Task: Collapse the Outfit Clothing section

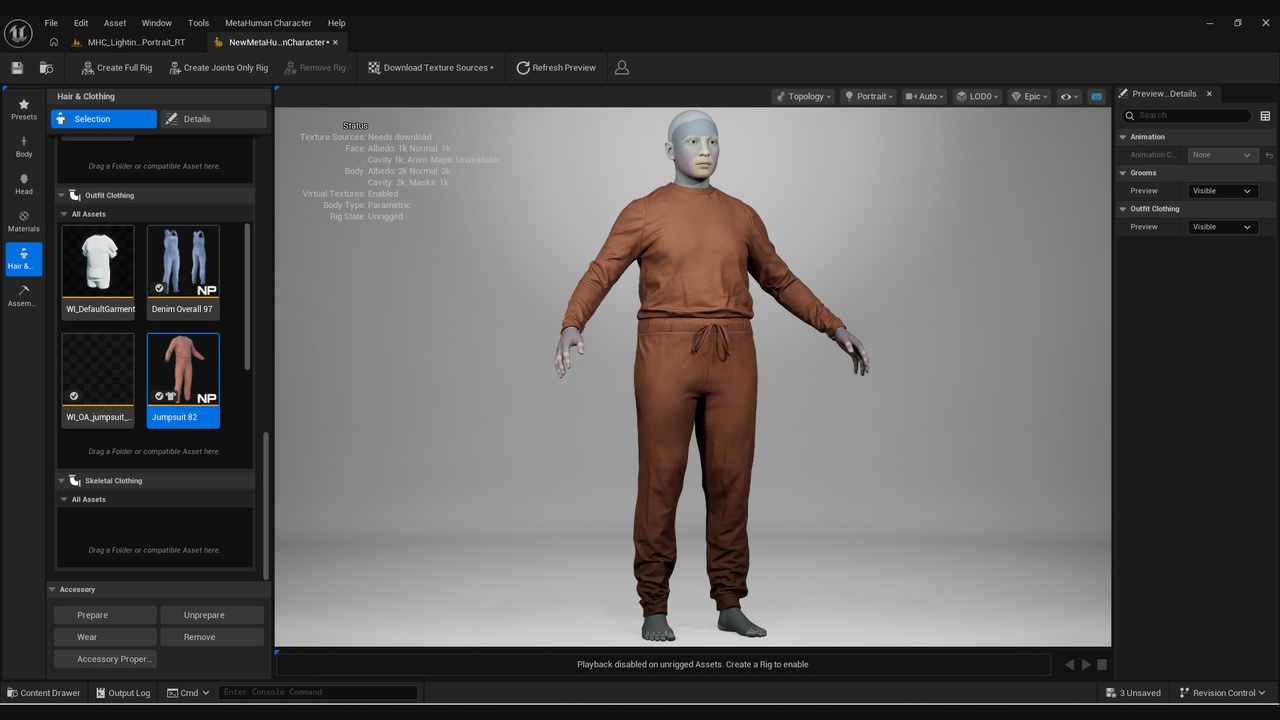Action: point(61,195)
